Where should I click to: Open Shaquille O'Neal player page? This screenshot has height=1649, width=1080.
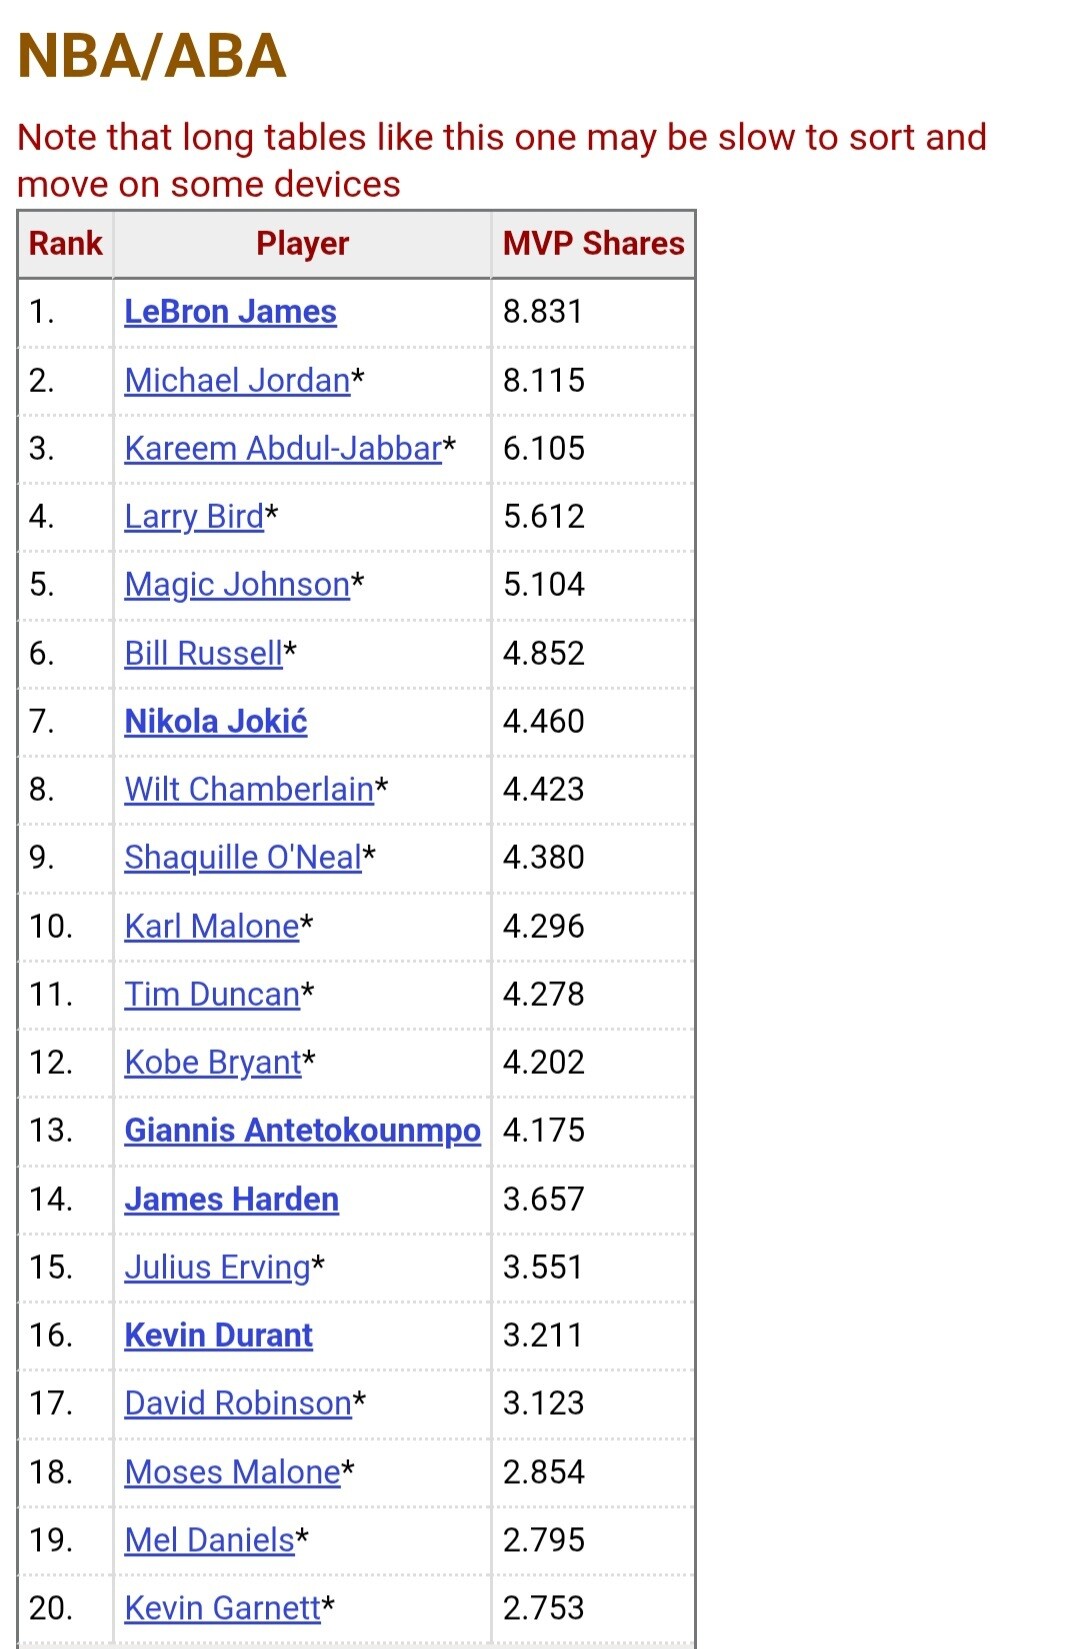(243, 857)
